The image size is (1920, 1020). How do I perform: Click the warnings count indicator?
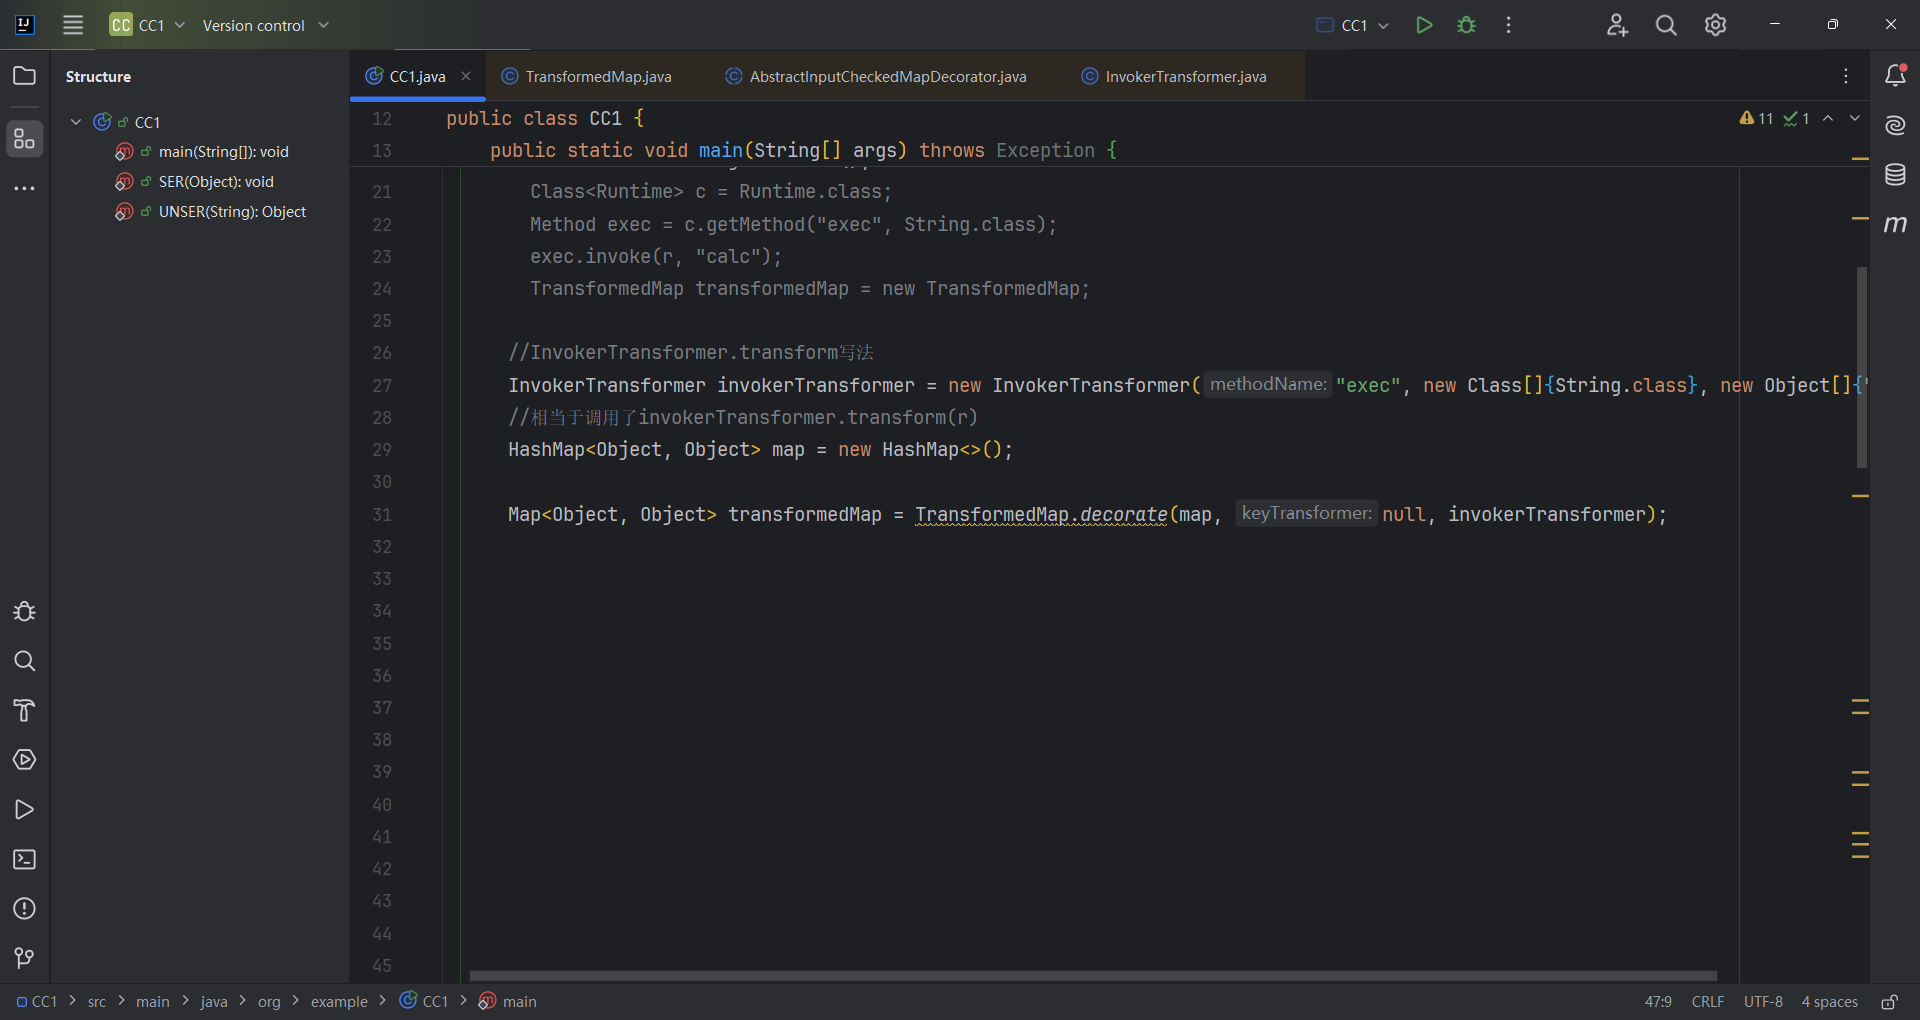point(1756,118)
